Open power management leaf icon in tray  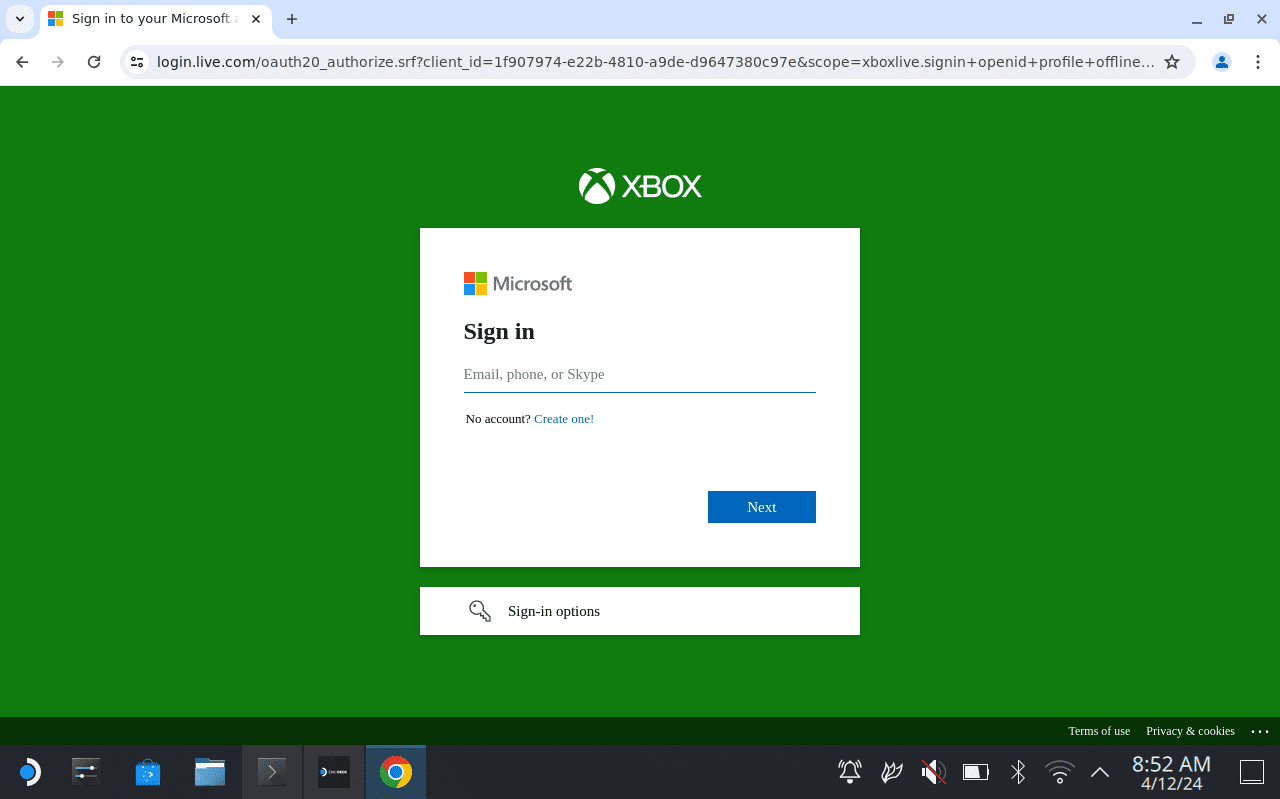click(x=892, y=771)
